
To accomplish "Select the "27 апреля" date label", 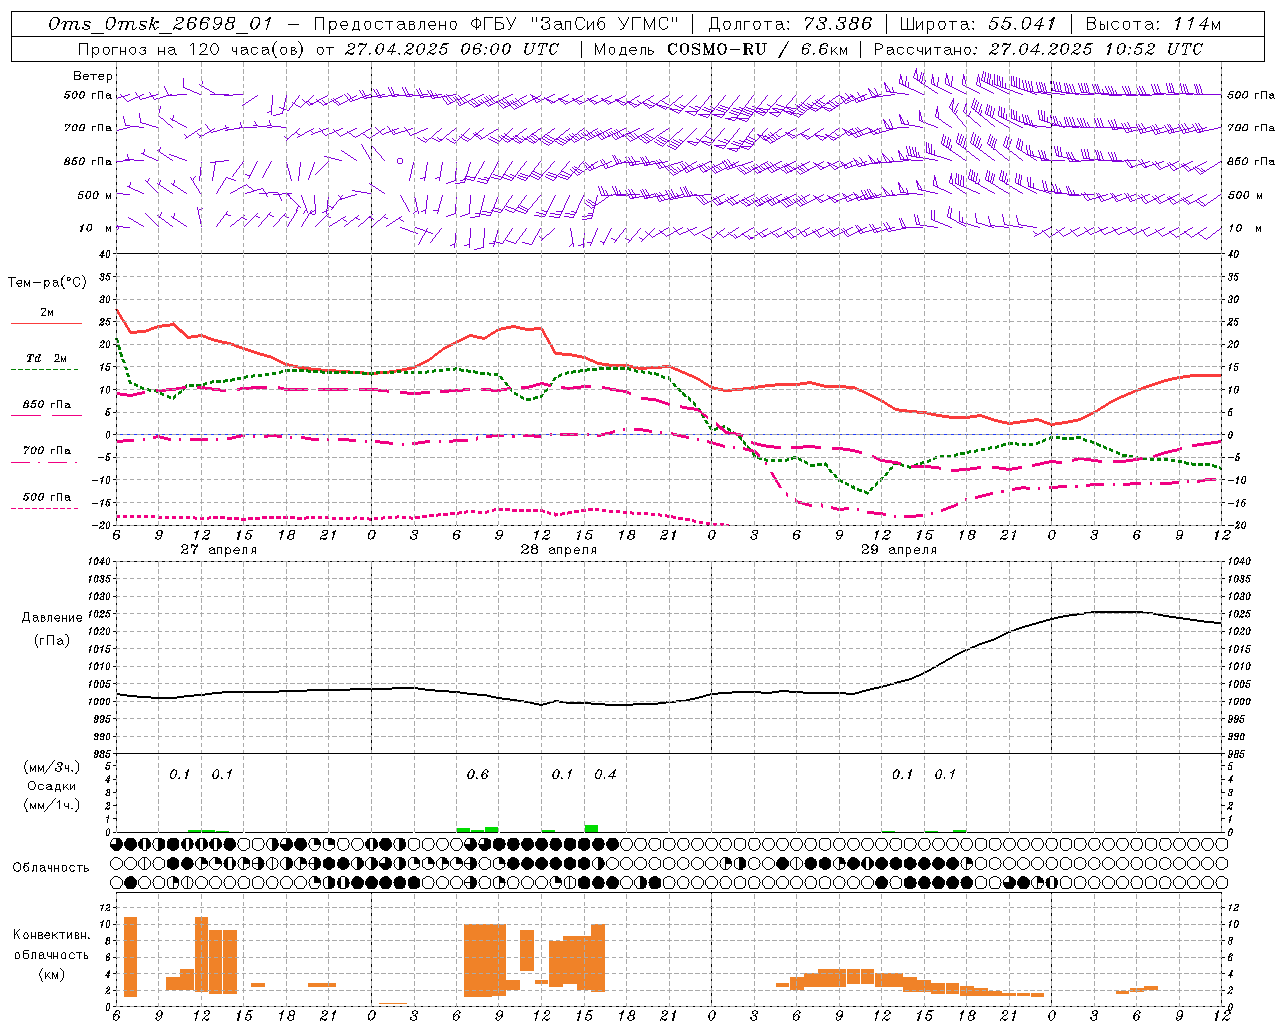I will click(218, 550).
